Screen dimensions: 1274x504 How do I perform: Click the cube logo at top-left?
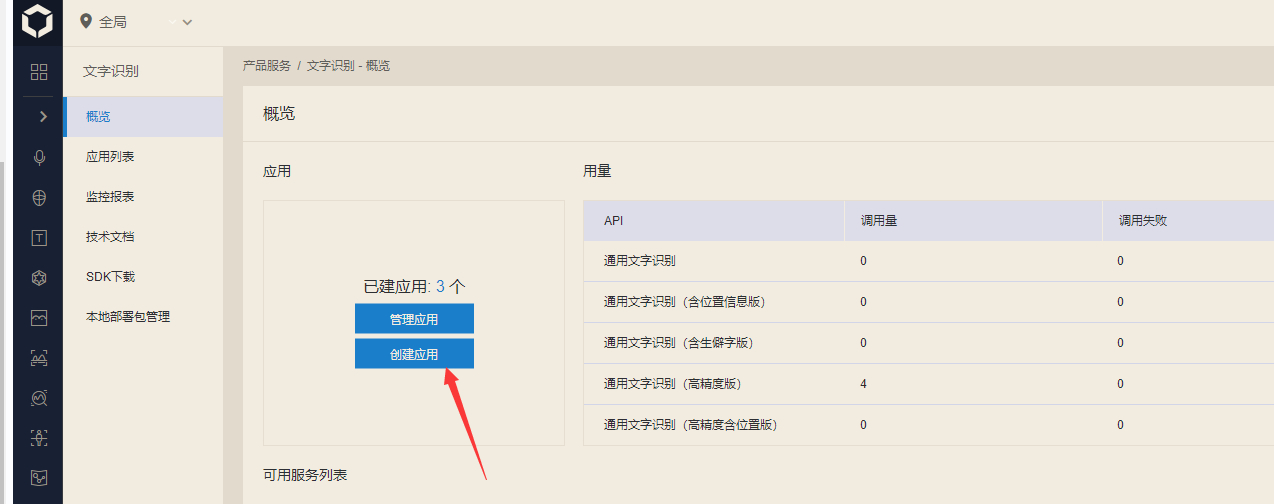click(x=37, y=21)
